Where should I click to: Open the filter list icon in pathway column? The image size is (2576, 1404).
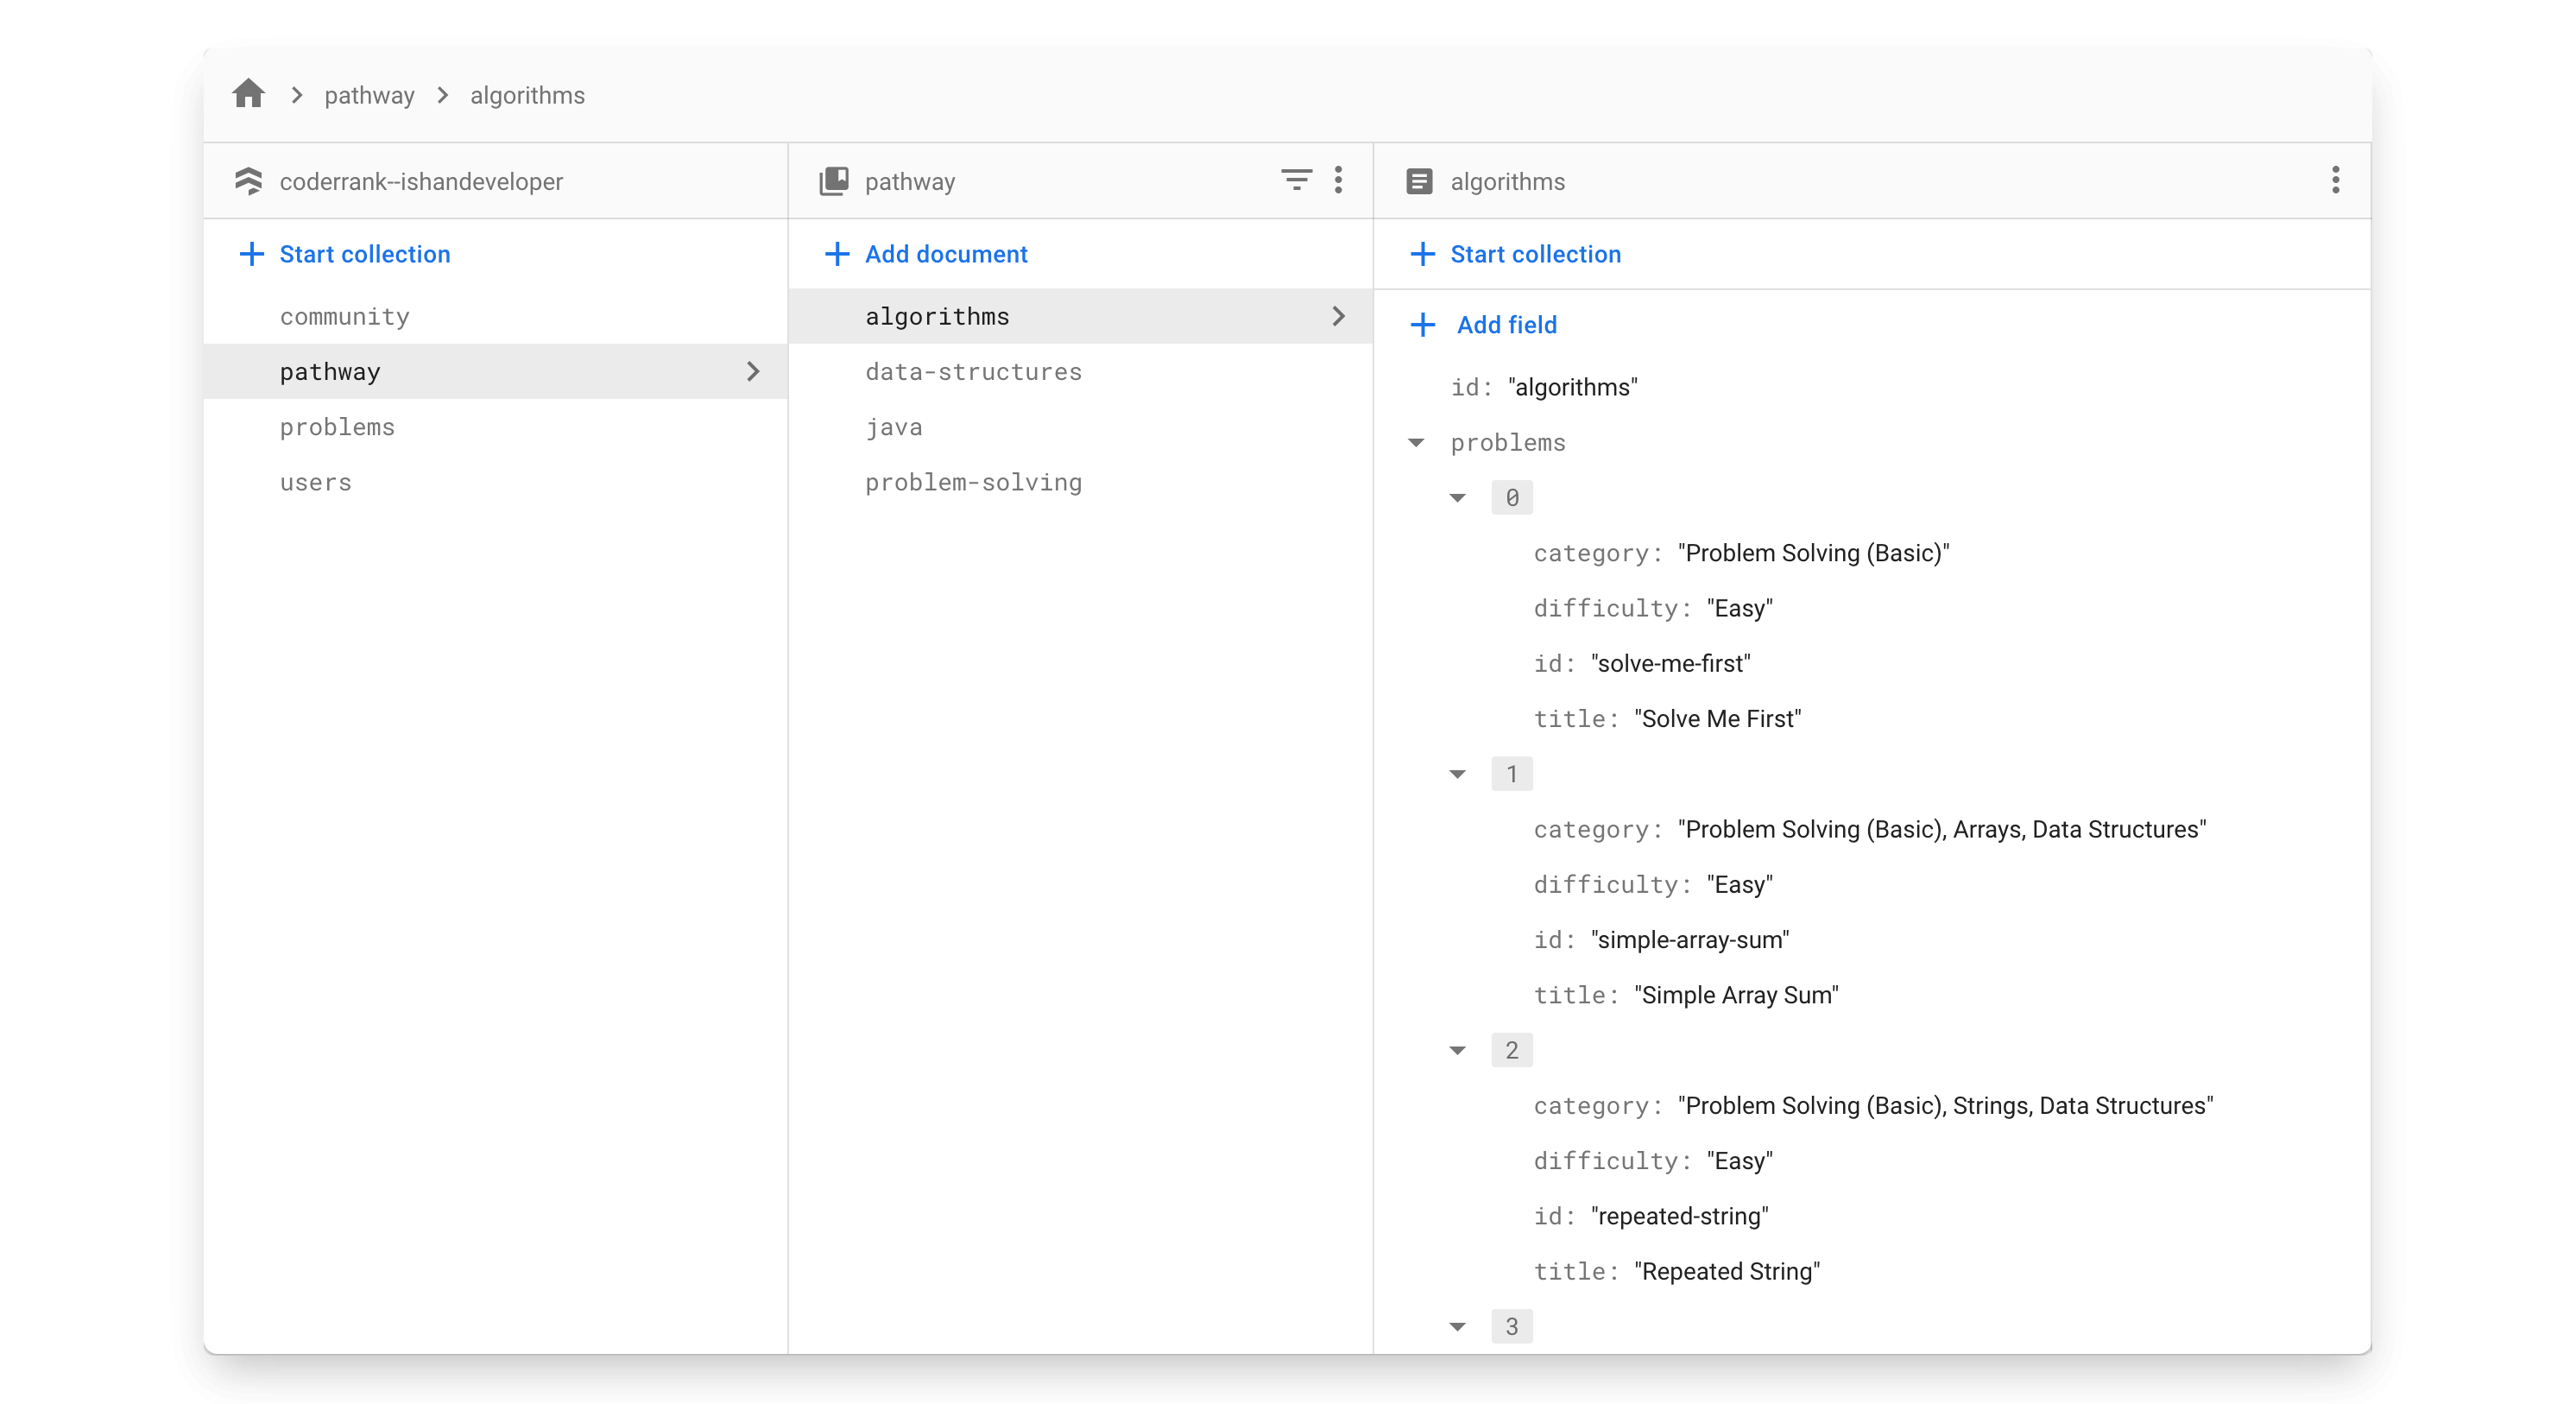[x=1296, y=180]
